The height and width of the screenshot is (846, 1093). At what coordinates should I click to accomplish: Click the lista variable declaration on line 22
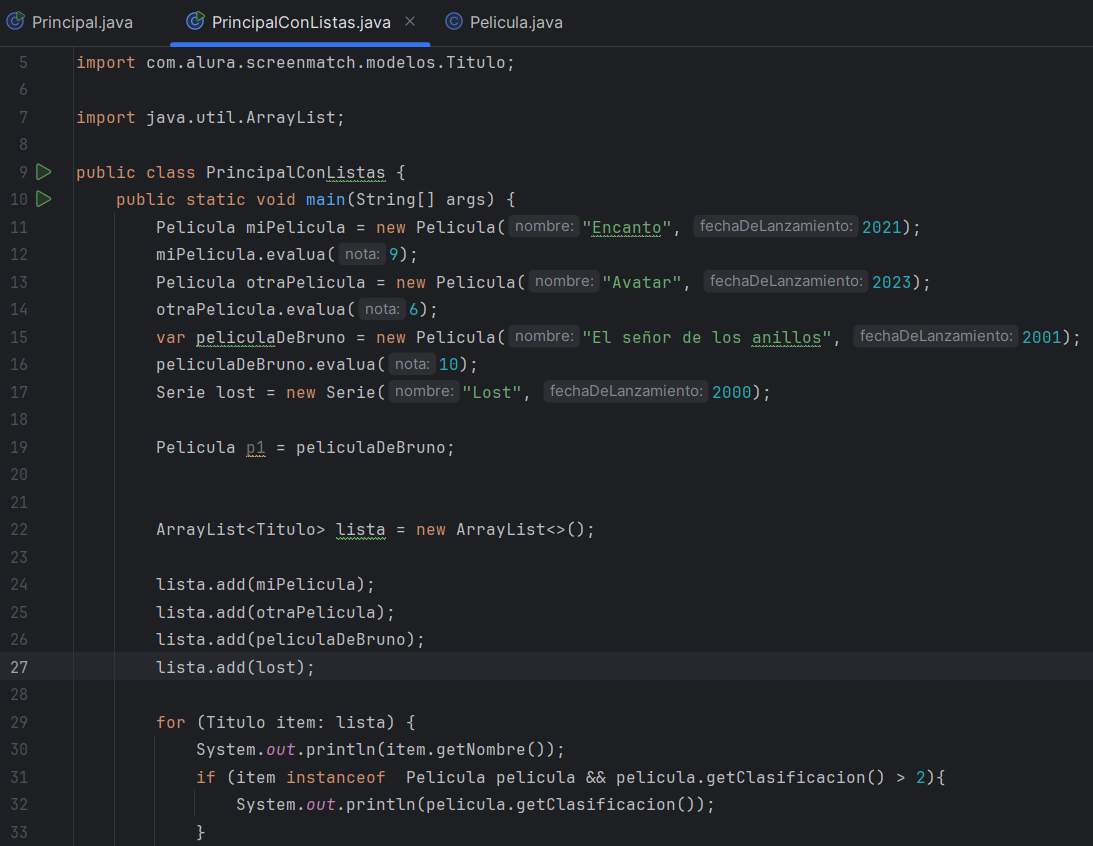(x=360, y=530)
